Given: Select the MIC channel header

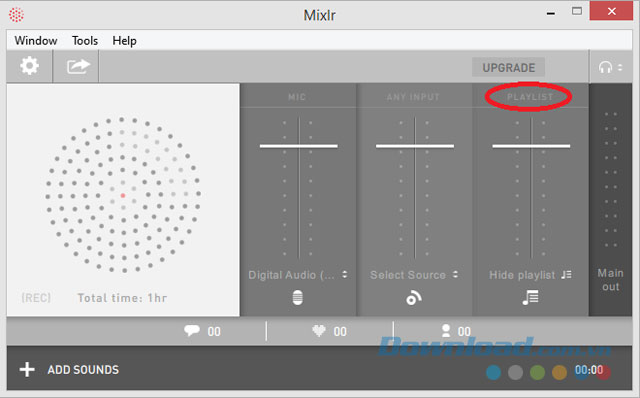Looking at the screenshot, I should point(297,97).
